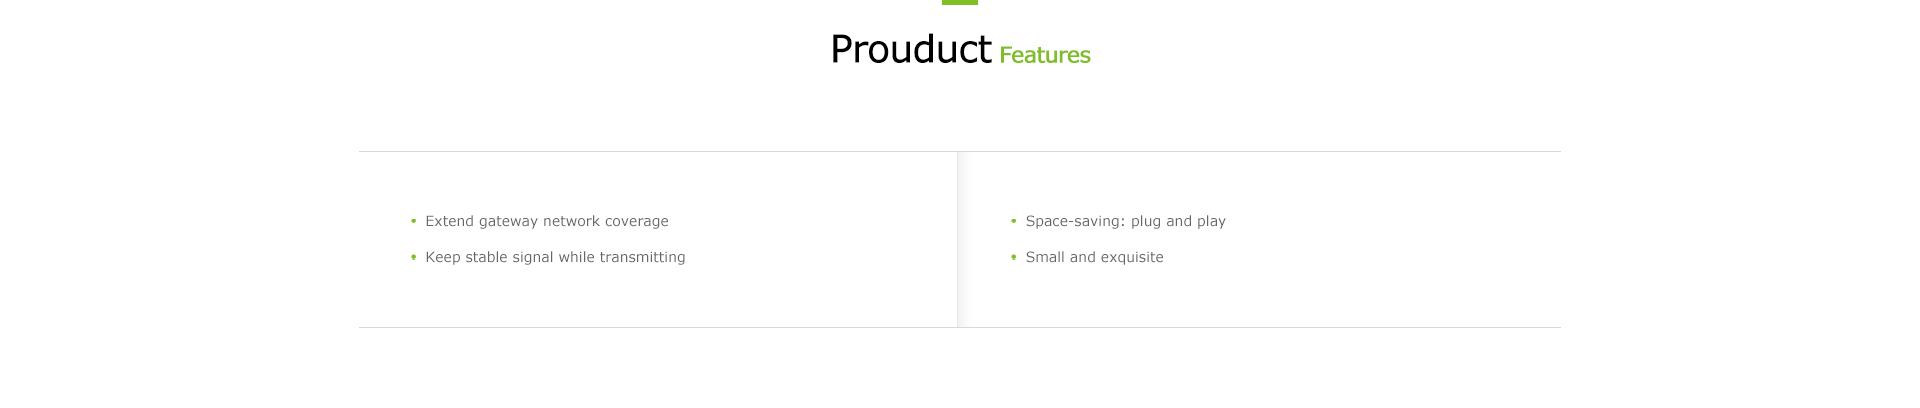Viewport: 1920px width, 408px height.
Task: Click Keep stable signal while transmitting item
Action: [x=555, y=257]
